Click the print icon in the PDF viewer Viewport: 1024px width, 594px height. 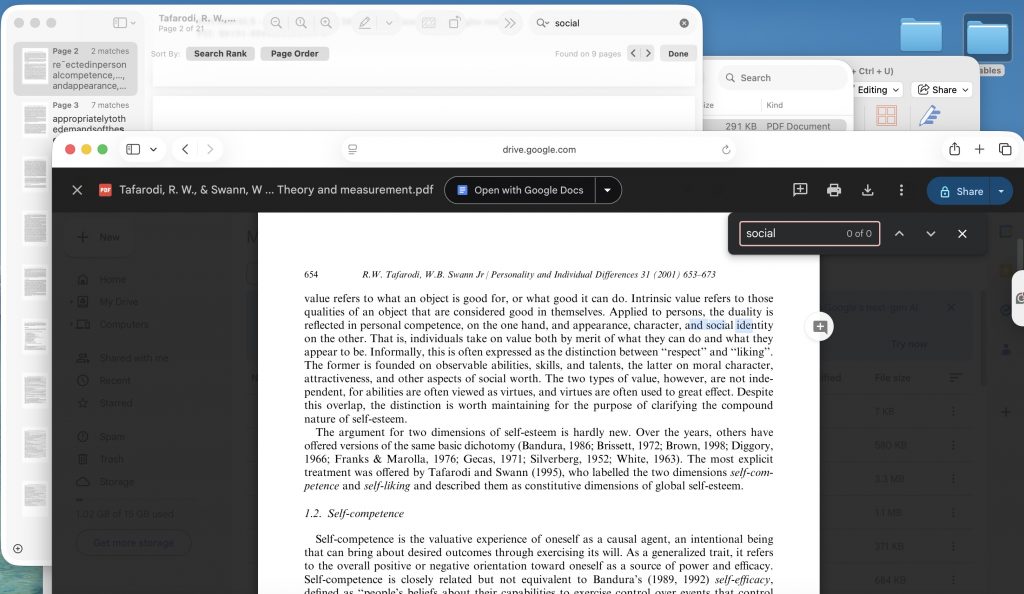[834, 190]
